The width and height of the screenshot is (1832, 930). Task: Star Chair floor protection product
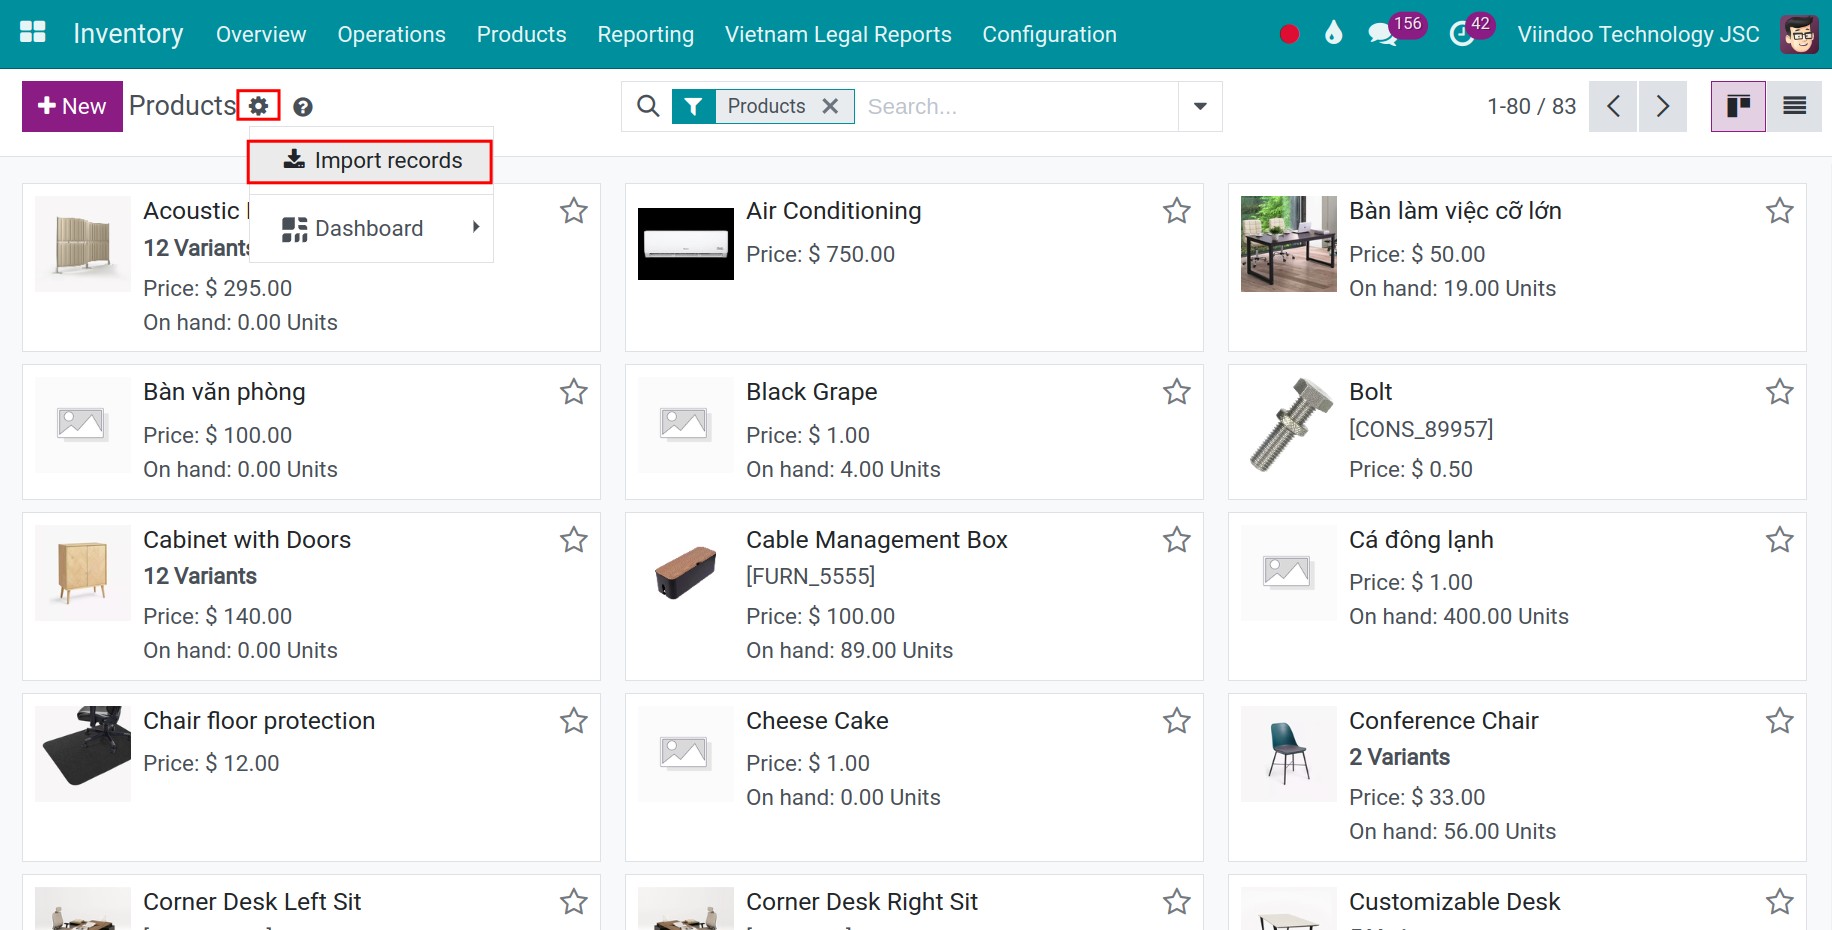pyautogui.click(x=574, y=721)
